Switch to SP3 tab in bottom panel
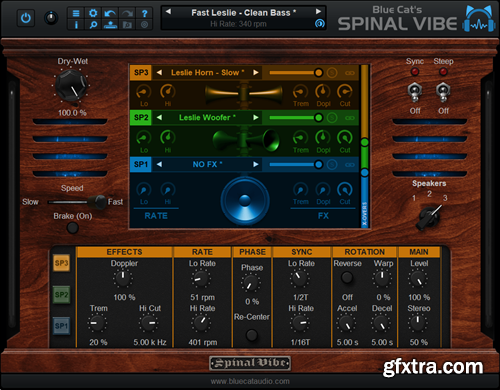500x390 pixels. coord(61,263)
